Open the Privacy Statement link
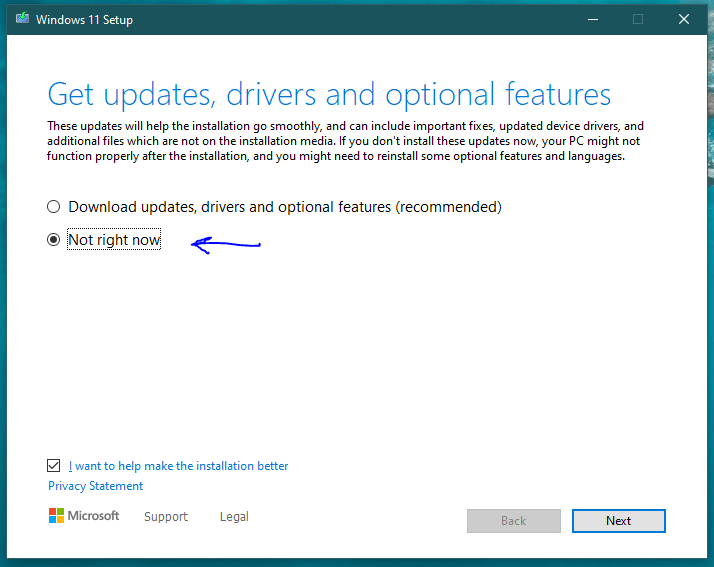The height and width of the screenshot is (567, 714). pos(96,486)
